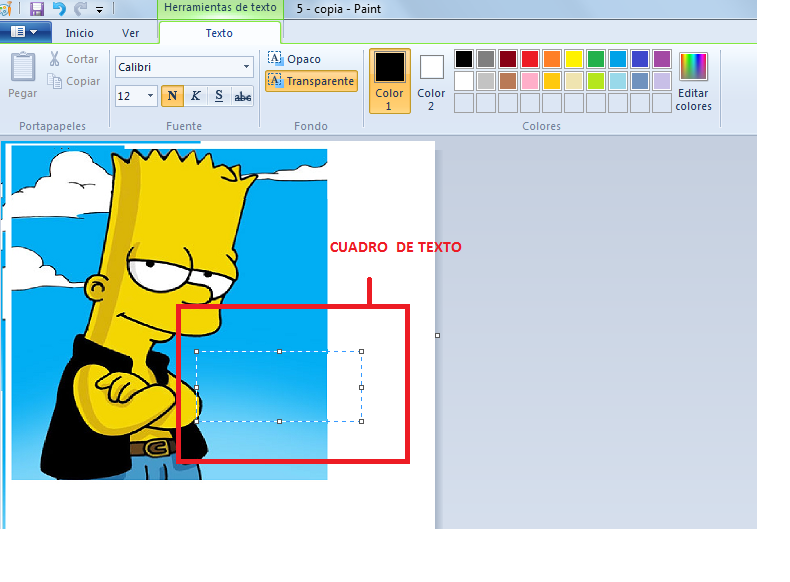Switch to the Ver tab
790x582 pixels.
click(130, 33)
